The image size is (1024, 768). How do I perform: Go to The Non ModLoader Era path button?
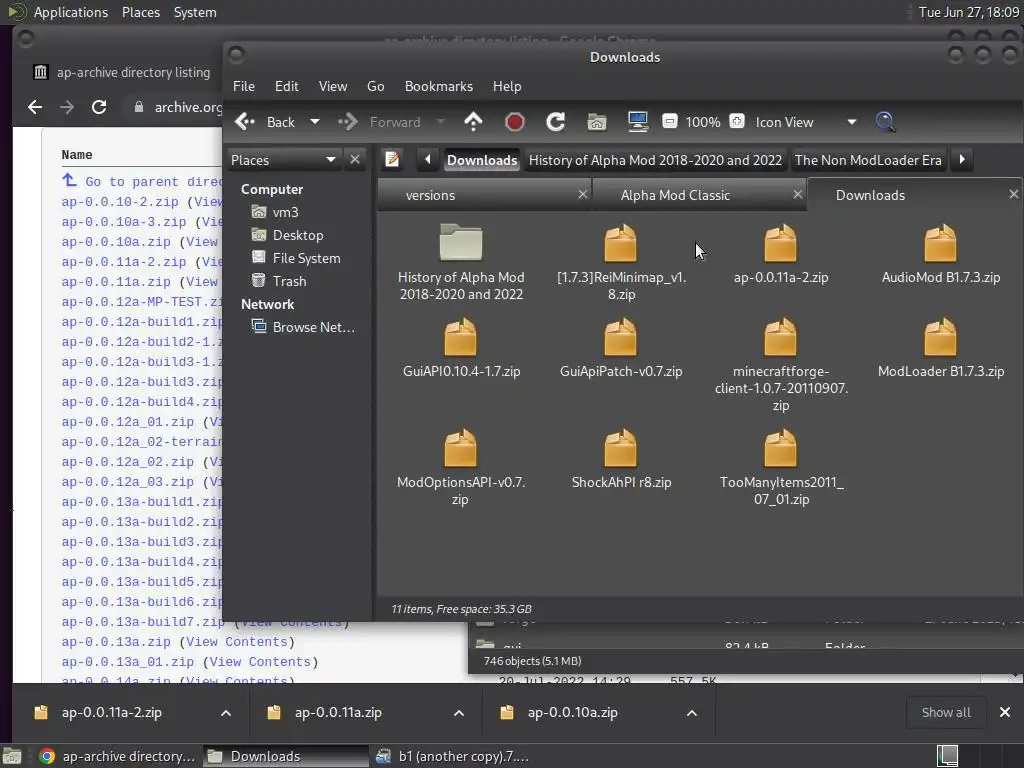(x=868, y=160)
